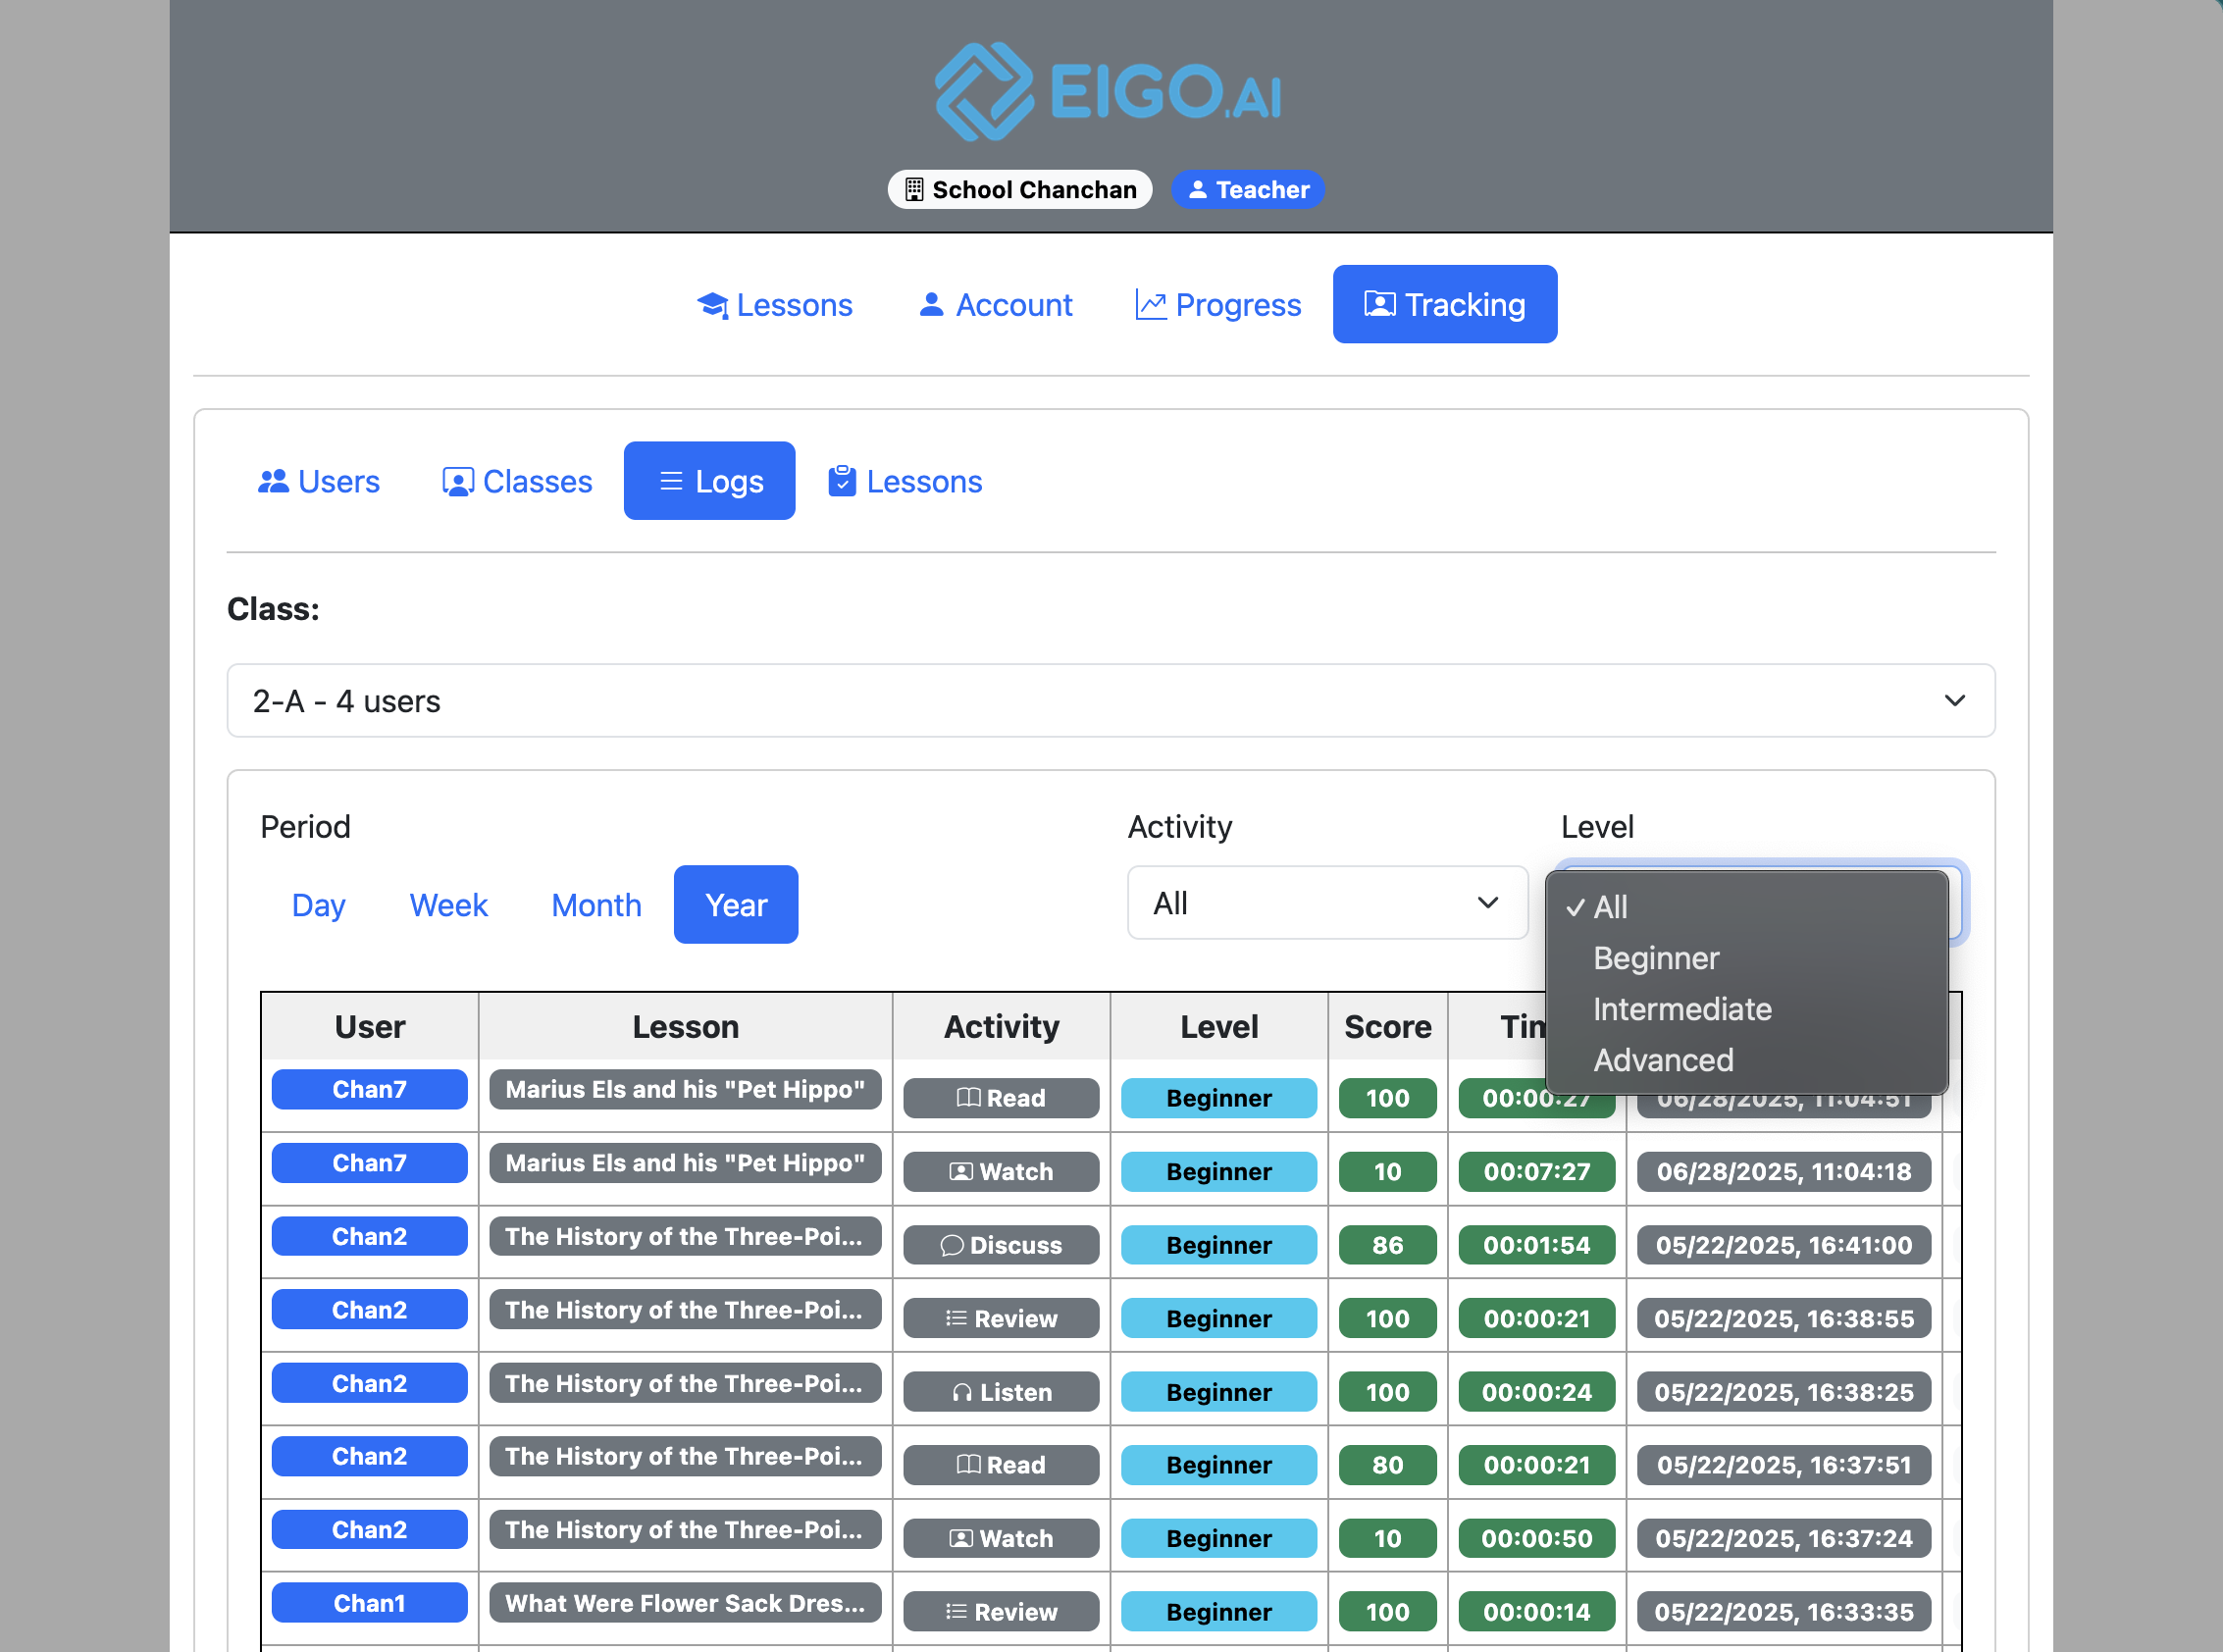The width and height of the screenshot is (2223, 1652).
Task: Click the Lessons graduation cap icon
Action: coord(712,305)
